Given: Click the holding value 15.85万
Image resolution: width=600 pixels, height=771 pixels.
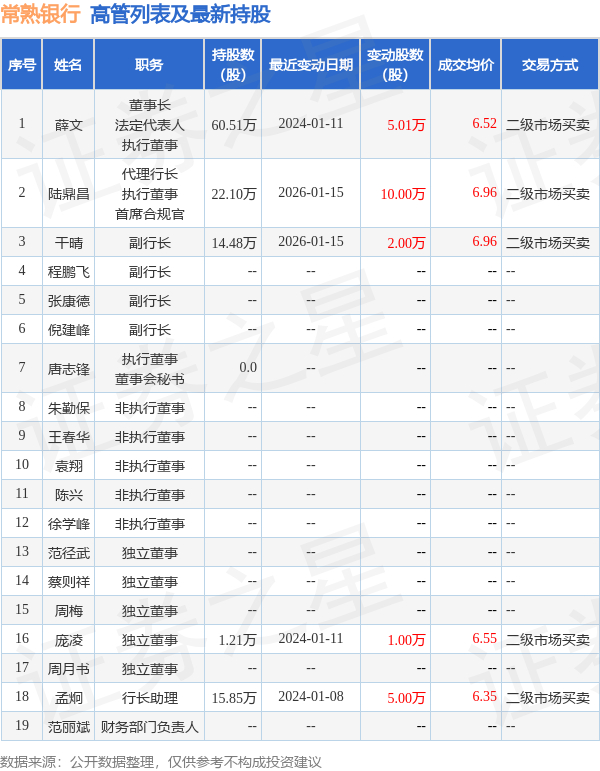Looking at the screenshot, I should [x=234, y=698].
